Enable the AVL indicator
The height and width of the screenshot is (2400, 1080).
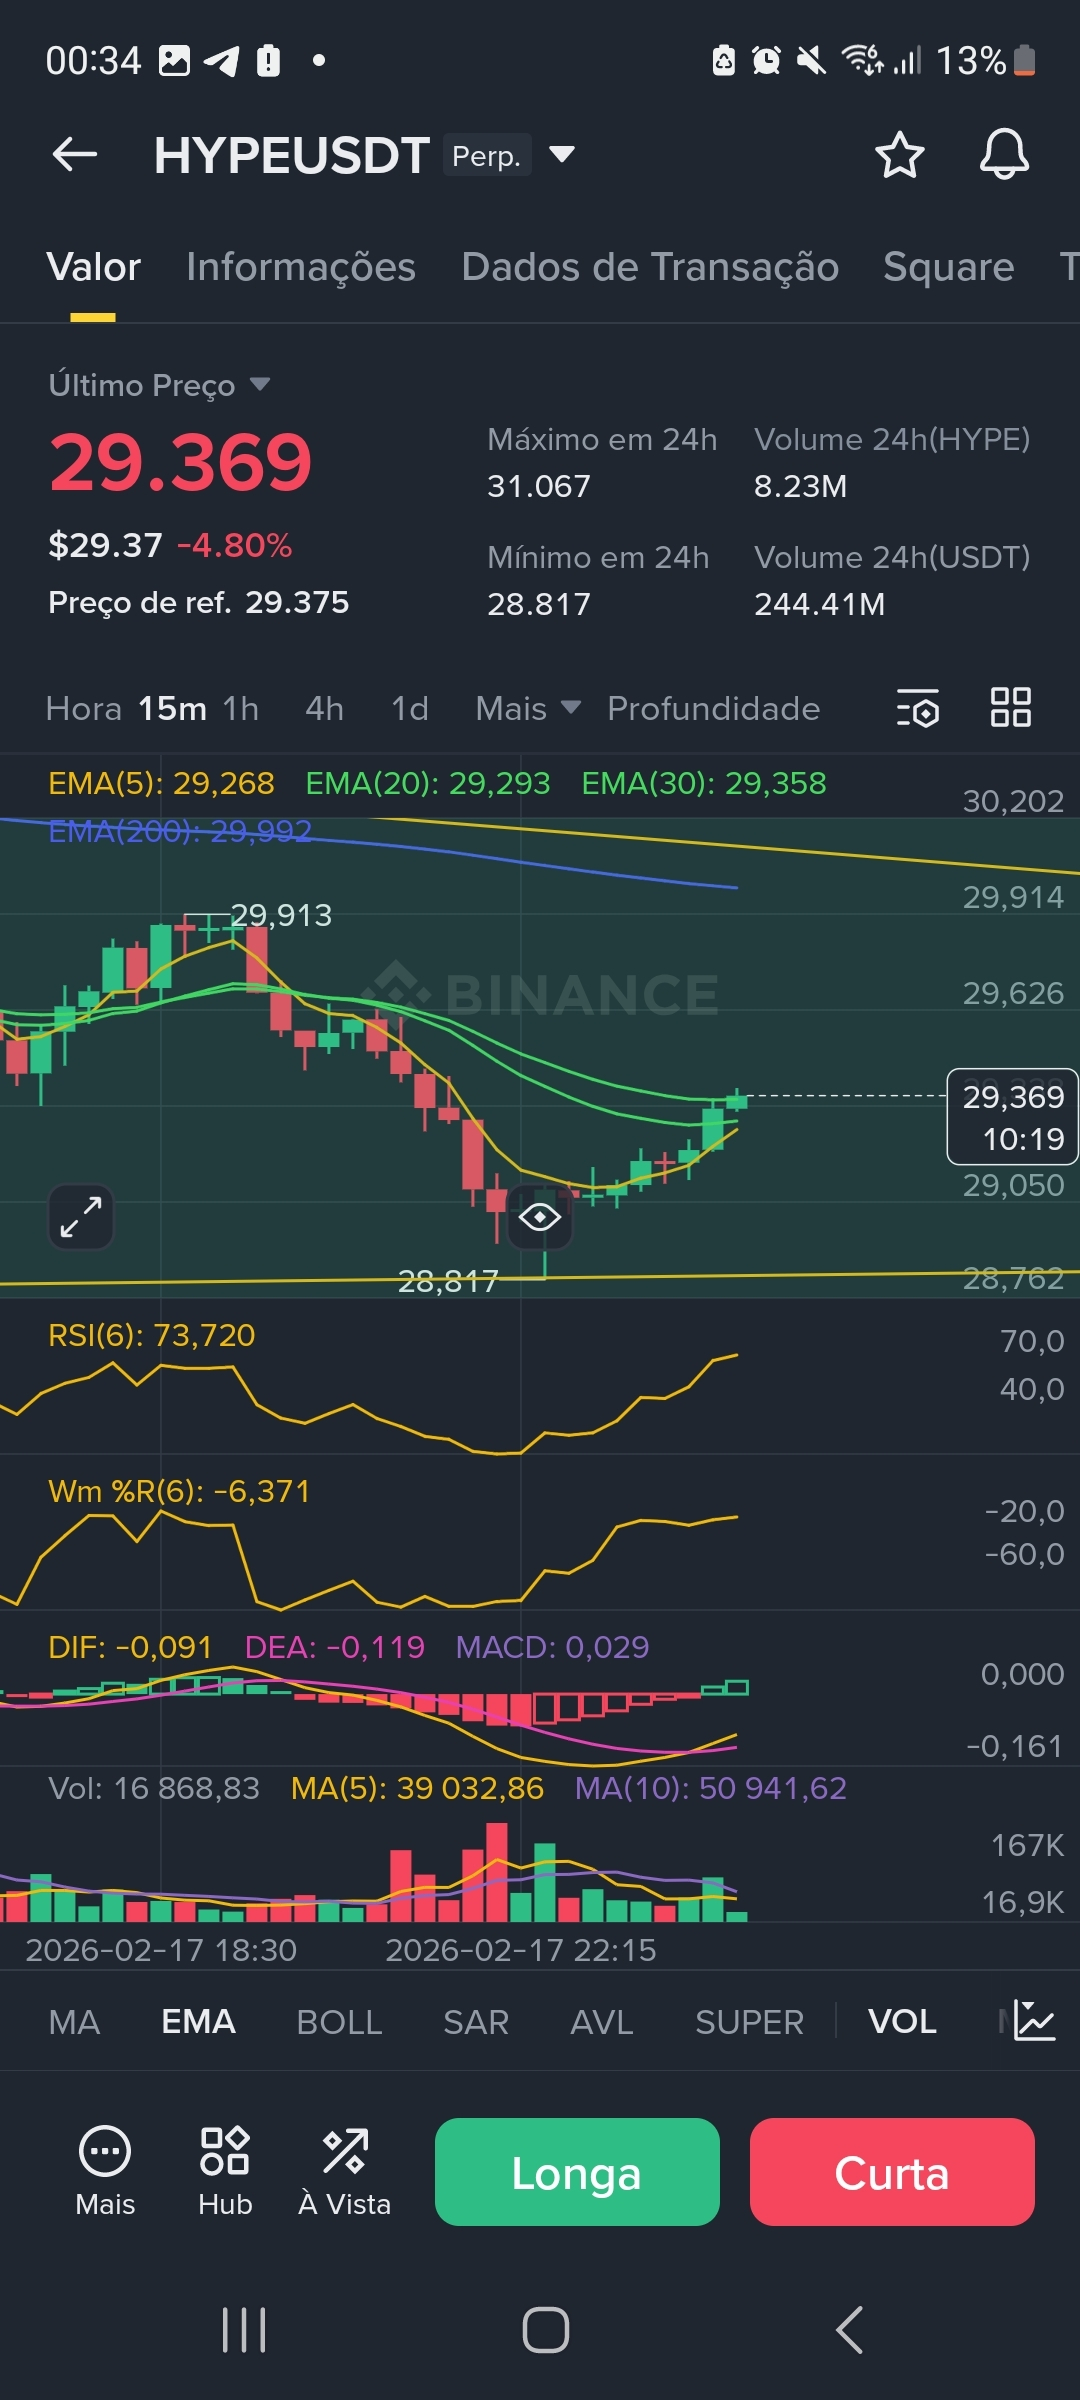(x=602, y=2022)
